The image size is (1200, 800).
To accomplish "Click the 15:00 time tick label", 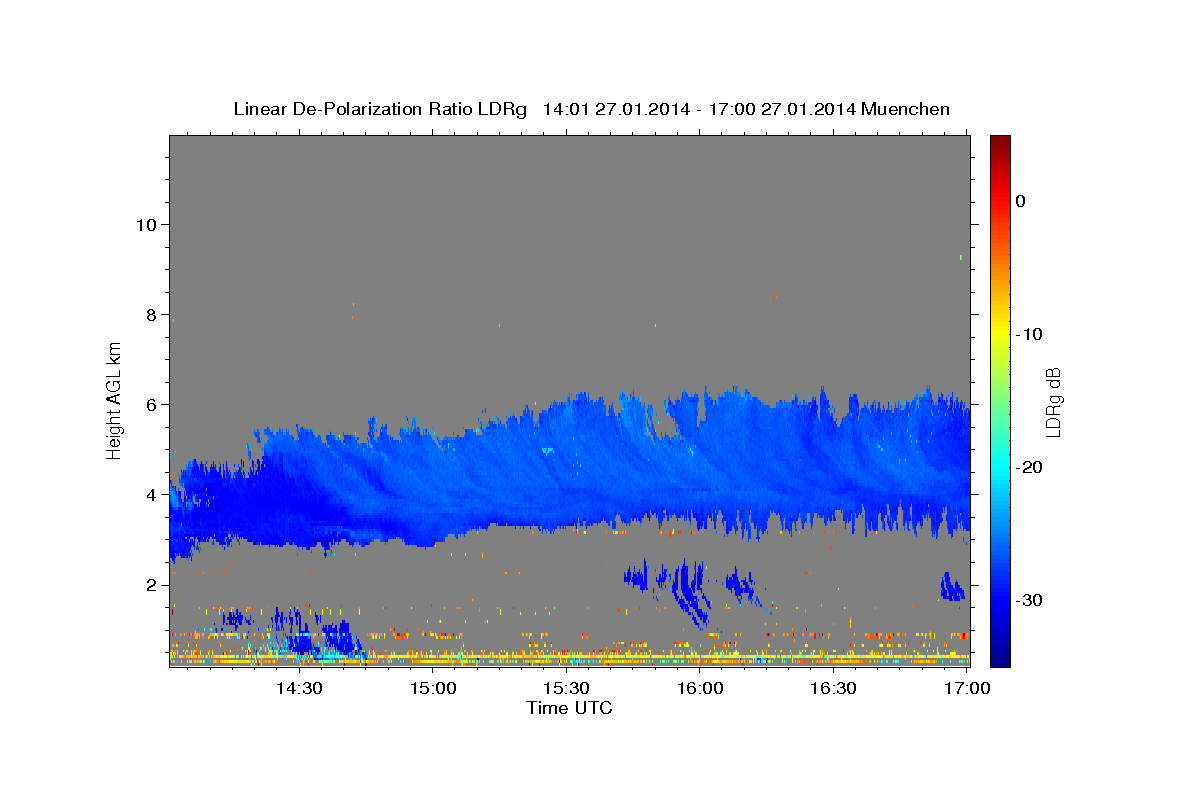I will (x=433, y=689).
